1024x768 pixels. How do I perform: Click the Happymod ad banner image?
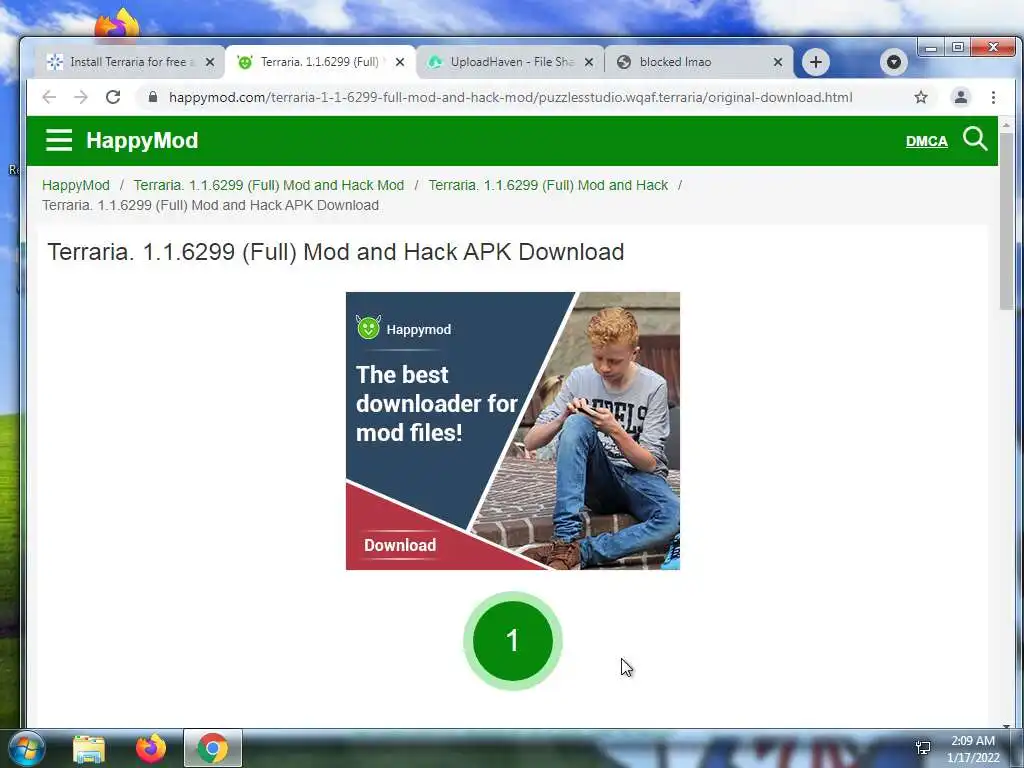[x=513, y=431]
